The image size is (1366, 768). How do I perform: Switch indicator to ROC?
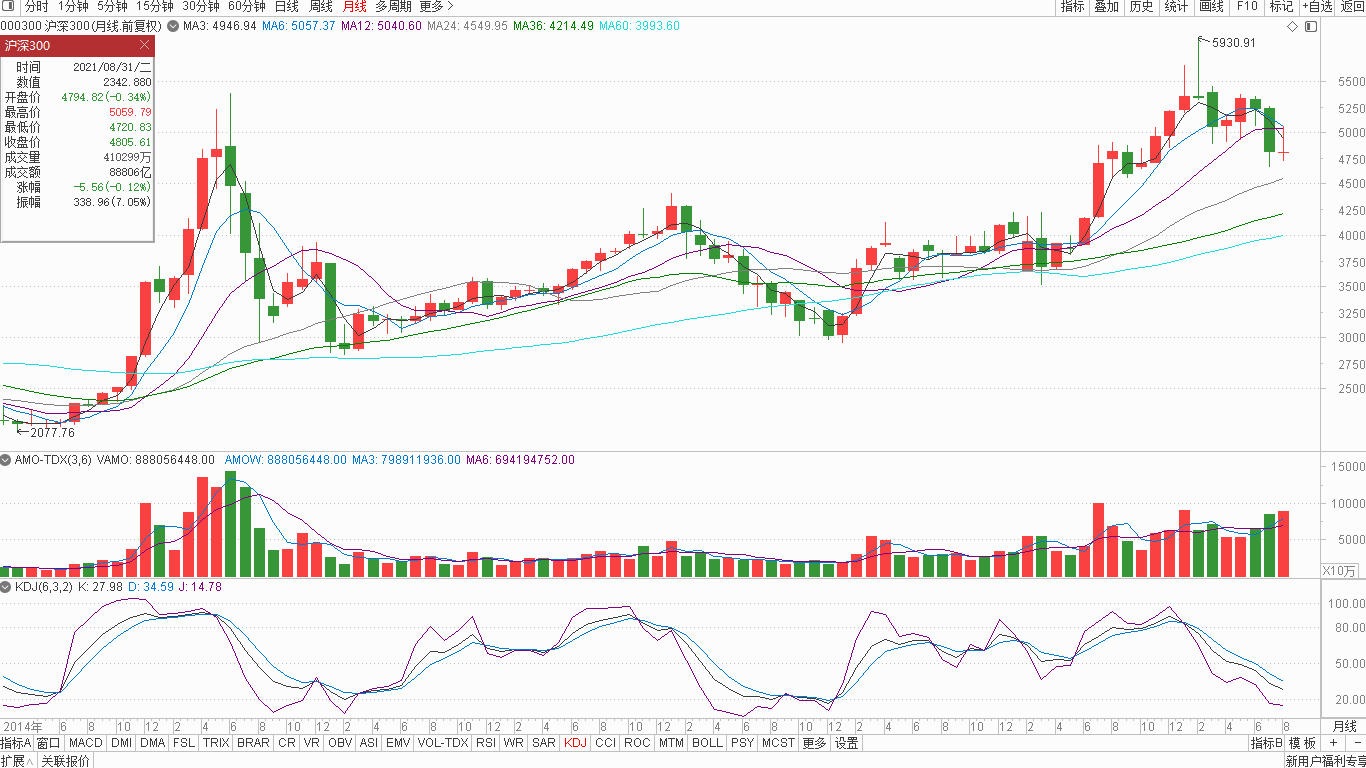[x=637, y=743]
